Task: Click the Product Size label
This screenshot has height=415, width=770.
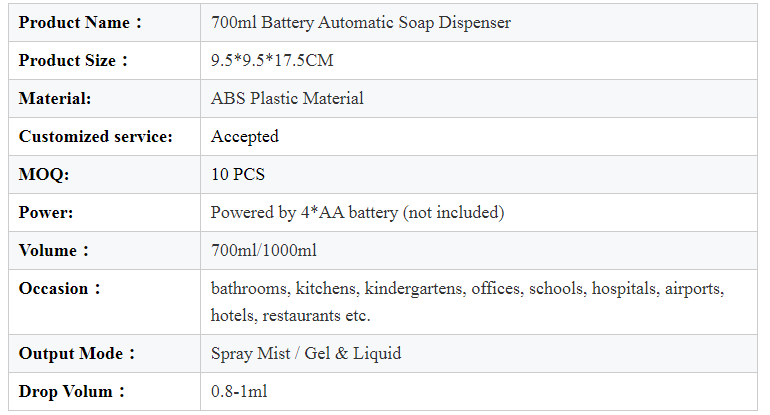Action: [x=73, y=60]
